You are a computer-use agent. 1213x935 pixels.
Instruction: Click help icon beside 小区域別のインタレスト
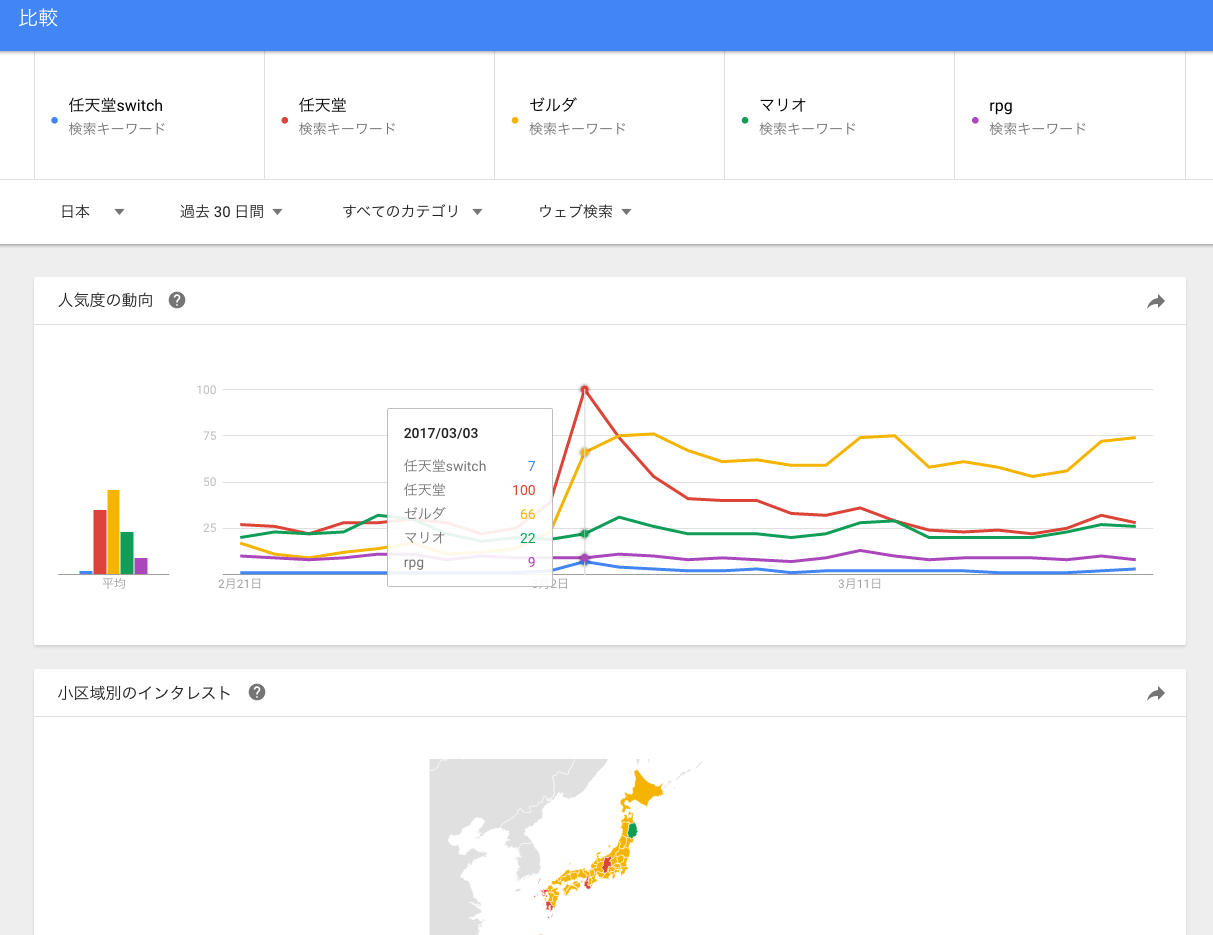coord(257,692)
